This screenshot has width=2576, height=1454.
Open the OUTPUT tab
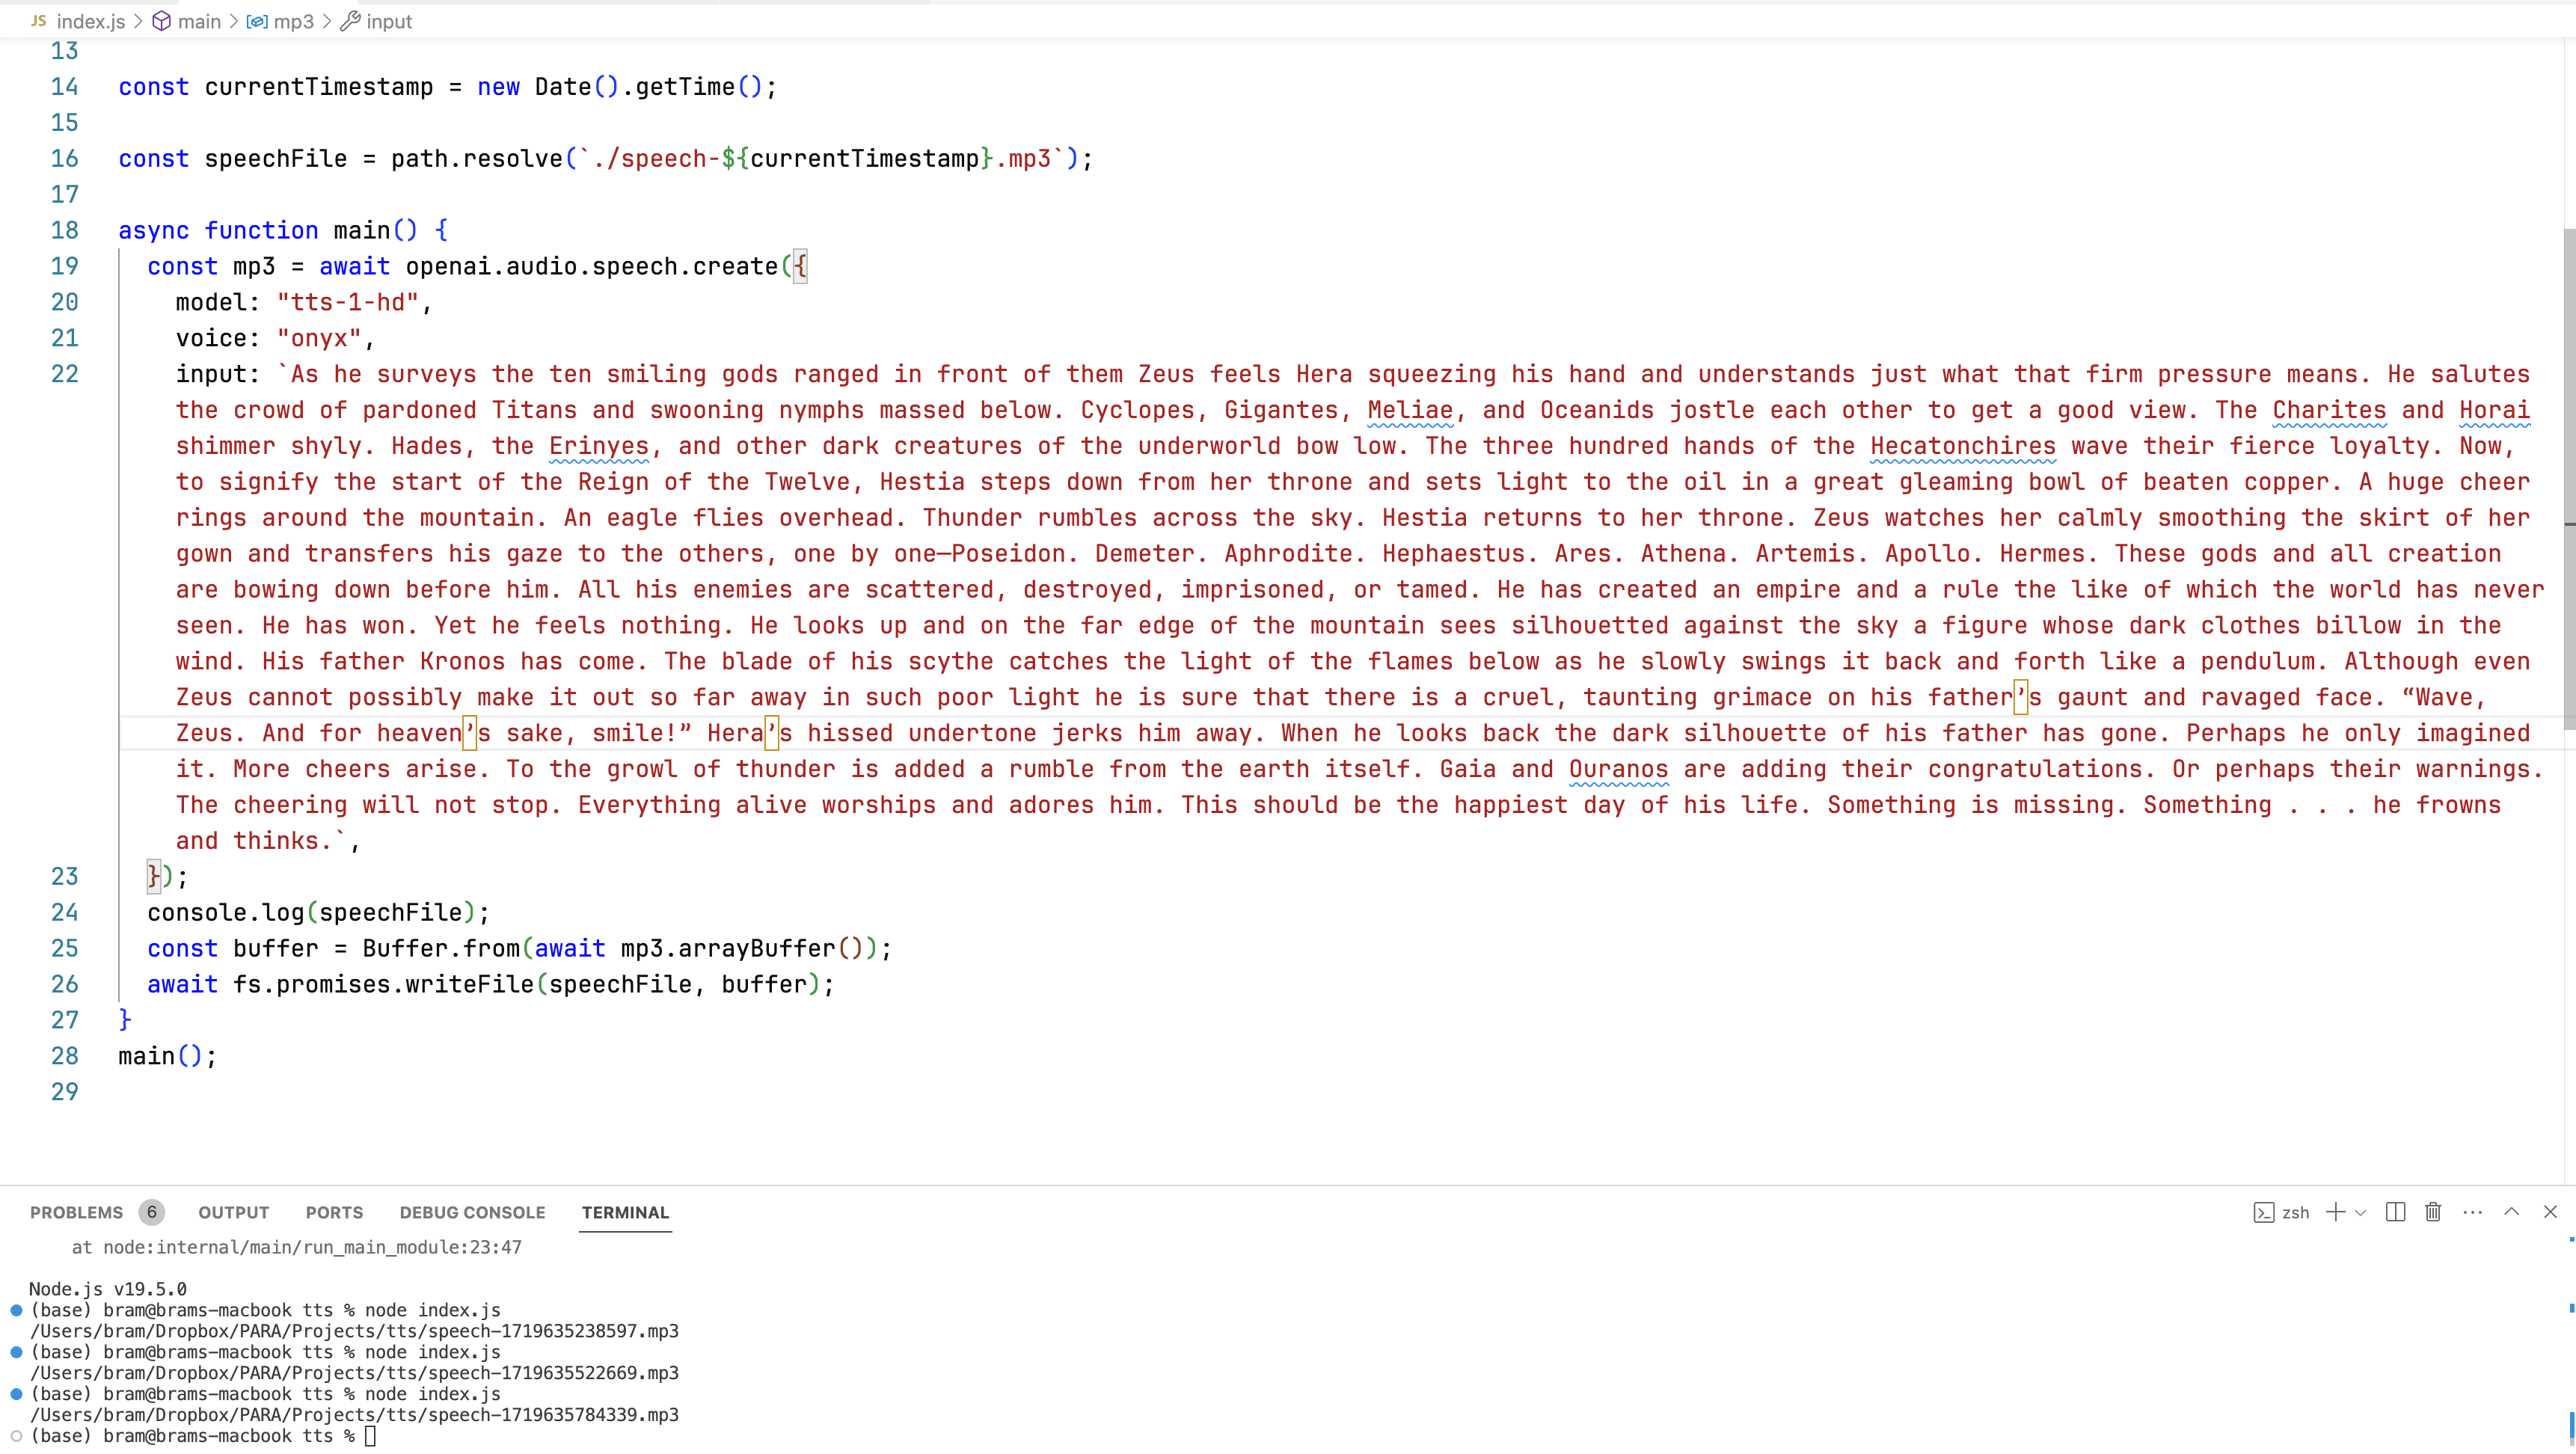tap(233, 1212)
